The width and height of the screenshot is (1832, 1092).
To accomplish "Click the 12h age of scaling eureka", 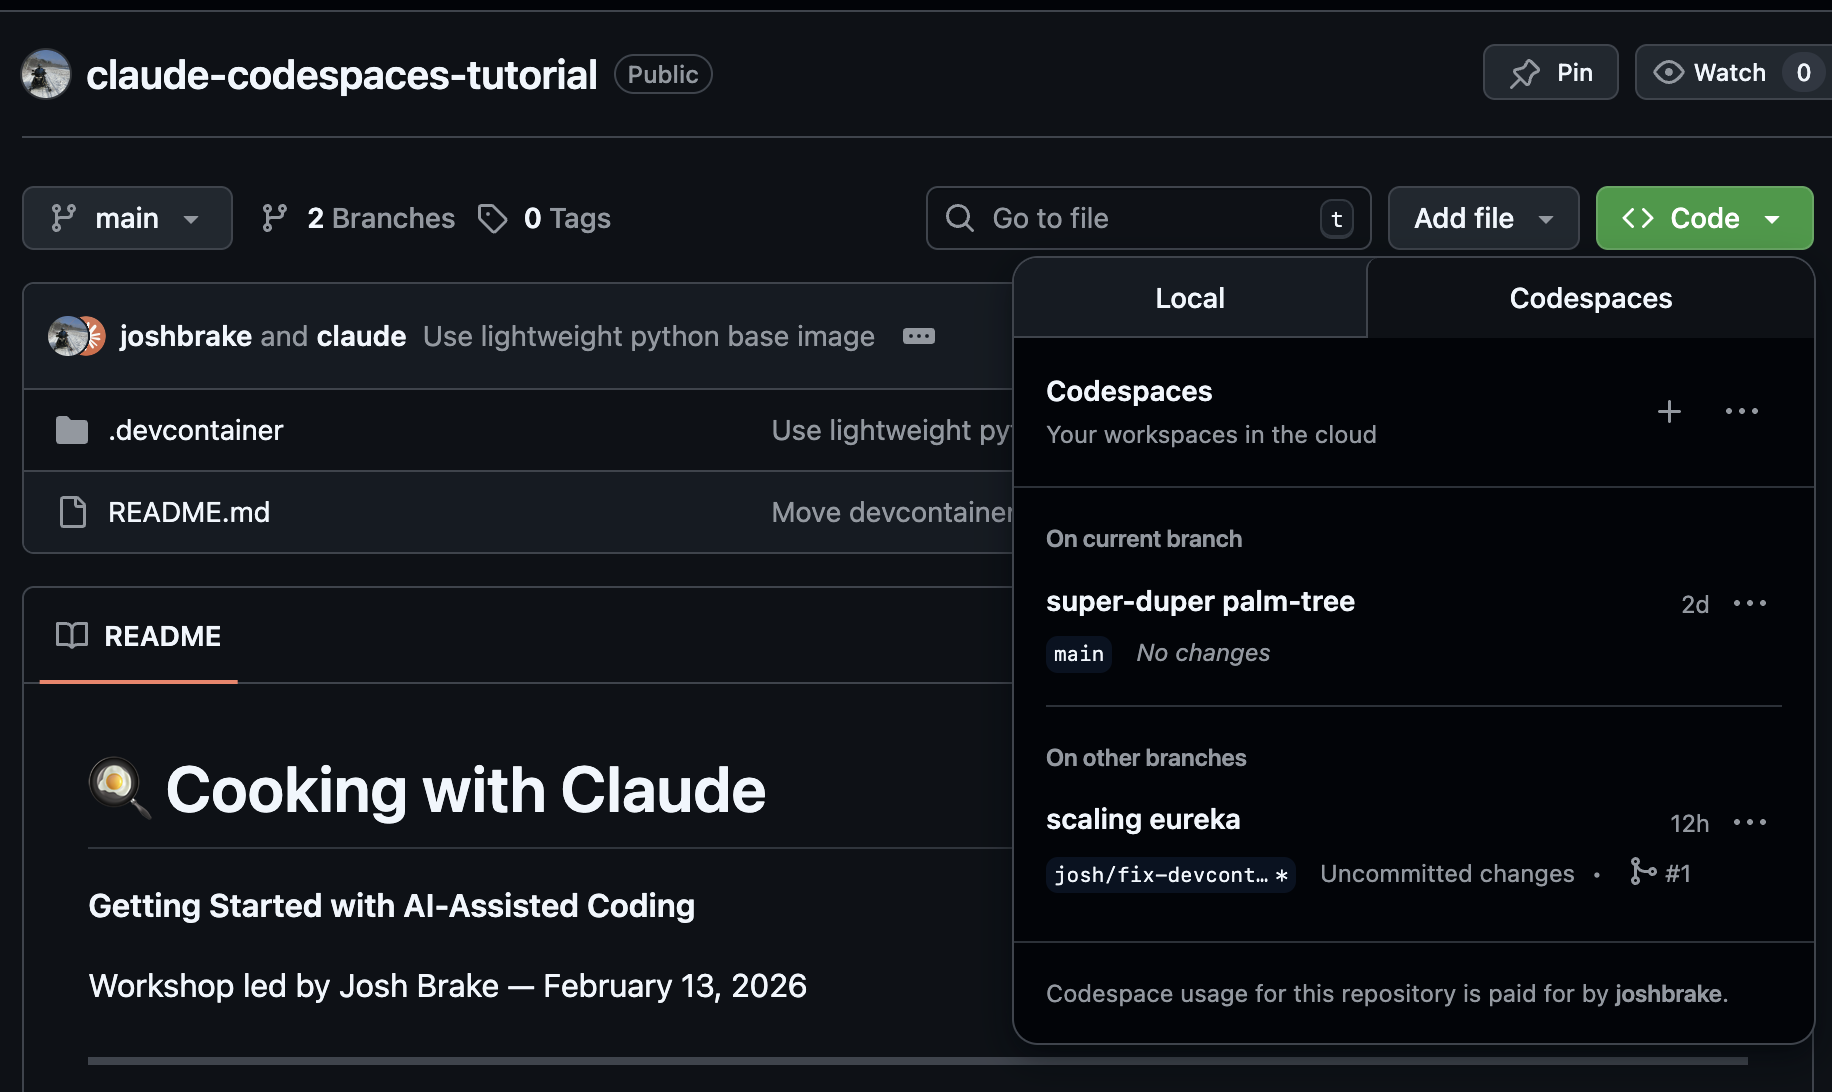I will [1689, 824].
